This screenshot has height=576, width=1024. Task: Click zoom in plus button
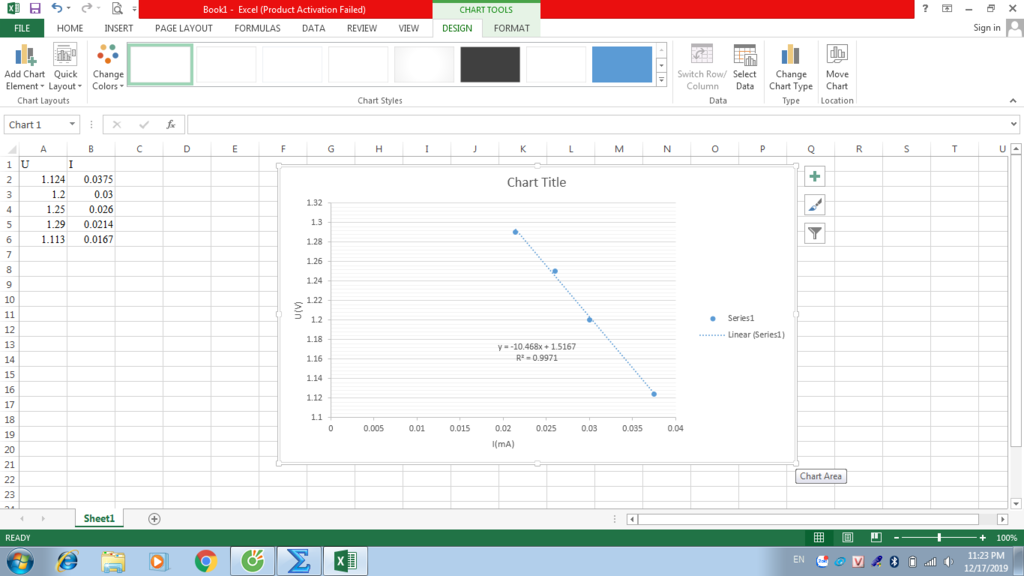[x=982, y=537]
